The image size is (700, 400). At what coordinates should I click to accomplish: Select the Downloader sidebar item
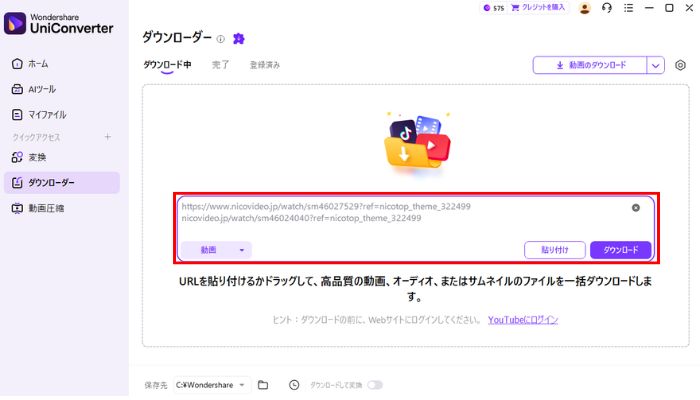coord(62,183)
